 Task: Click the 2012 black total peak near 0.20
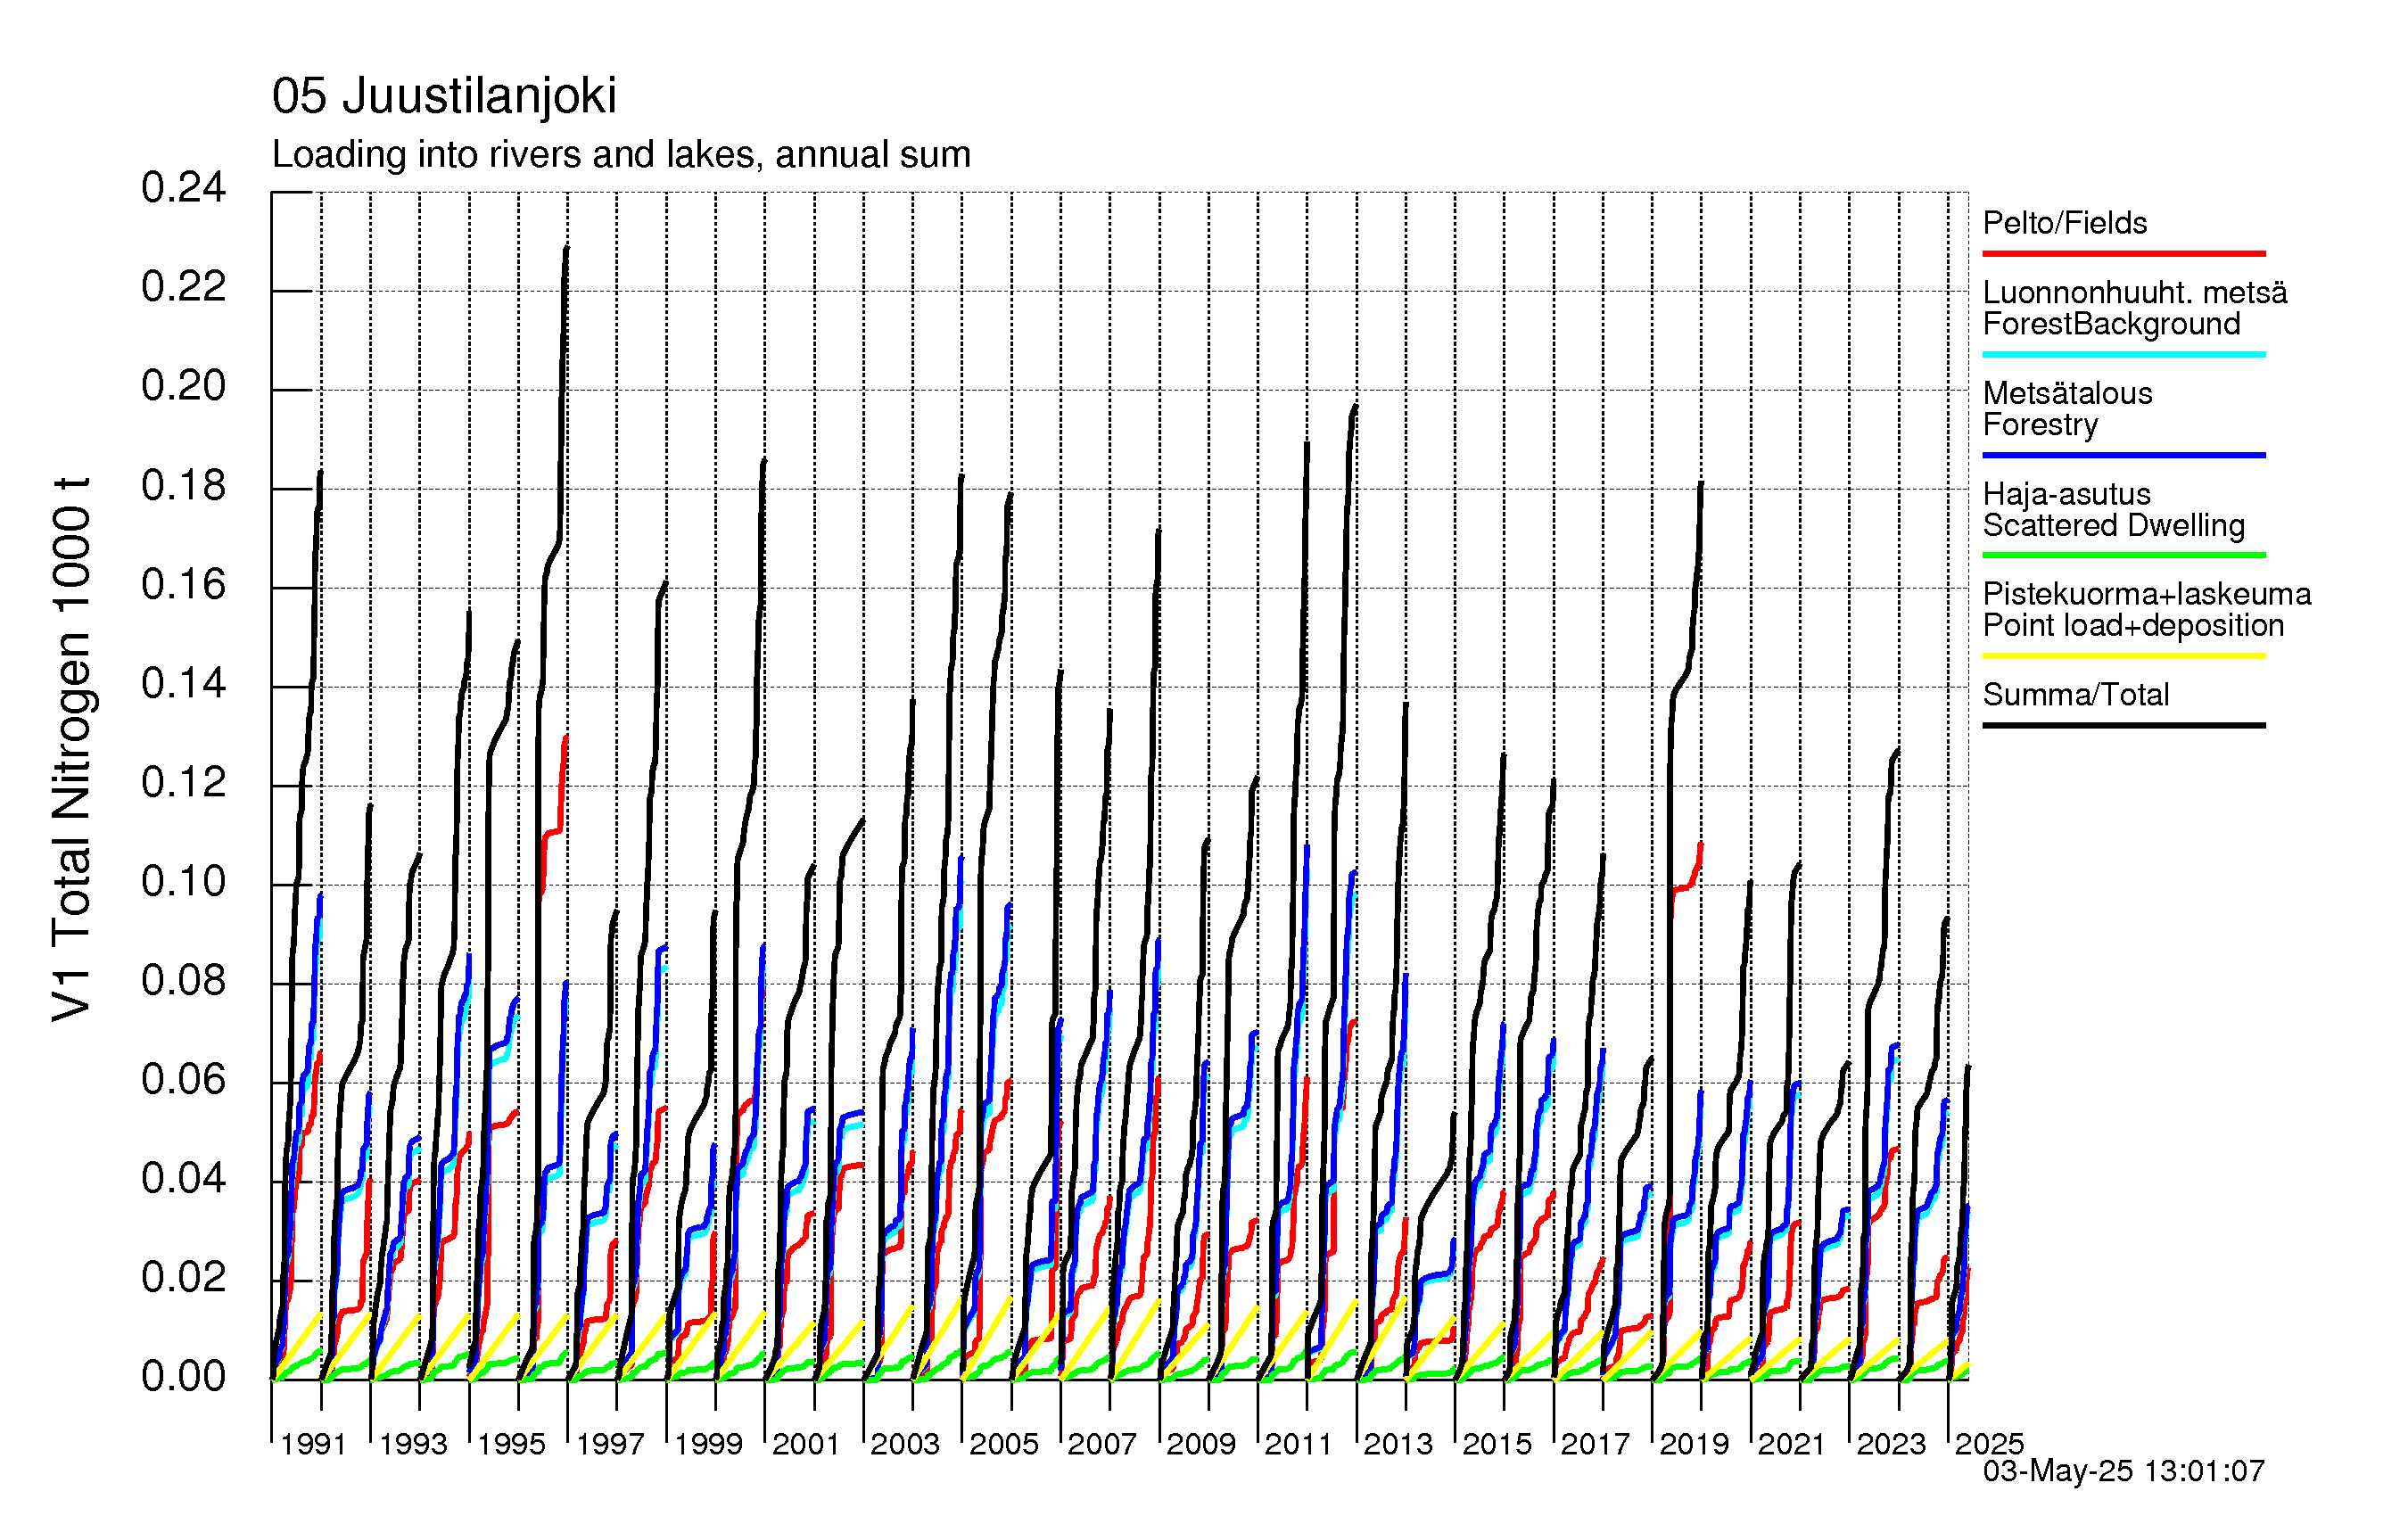pos(1355,407)
